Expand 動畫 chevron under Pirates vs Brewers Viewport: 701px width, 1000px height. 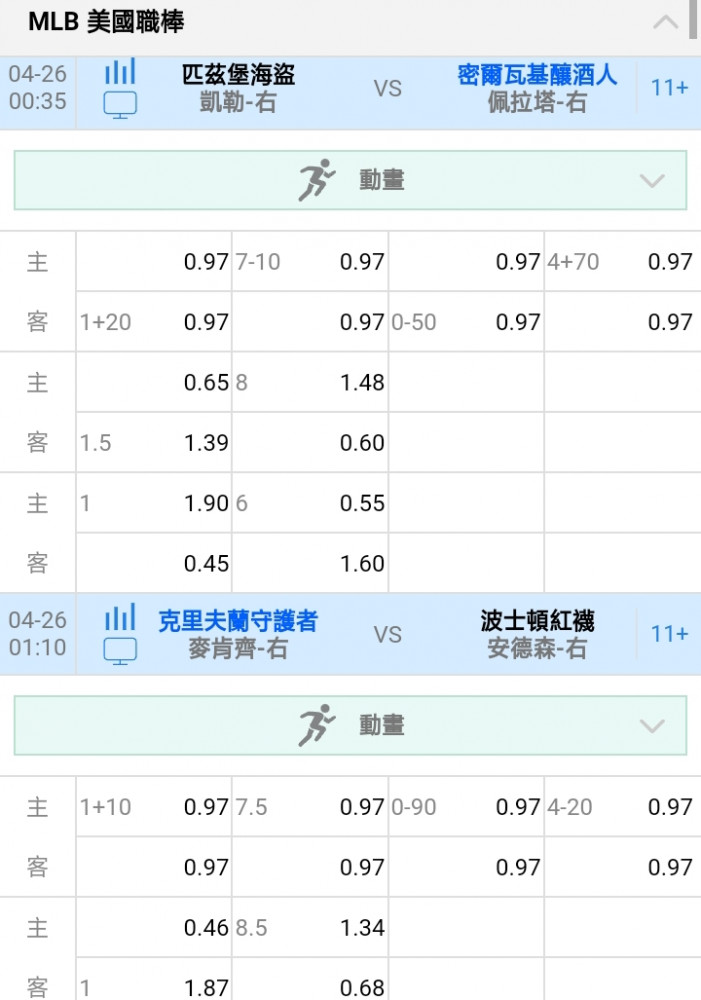(x=652, y=181)
